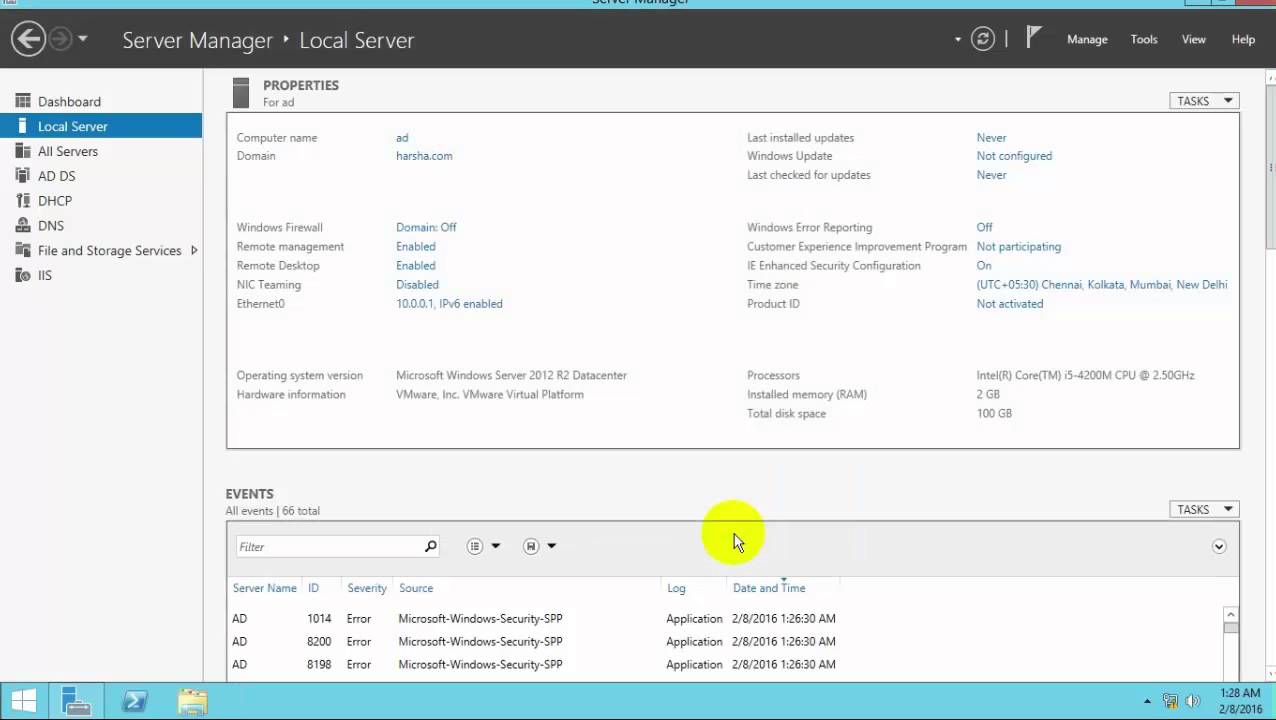Viewport: 1276px width, 720px height.
Task: Open the Manage menu
Action: [x=1087, y=39]
